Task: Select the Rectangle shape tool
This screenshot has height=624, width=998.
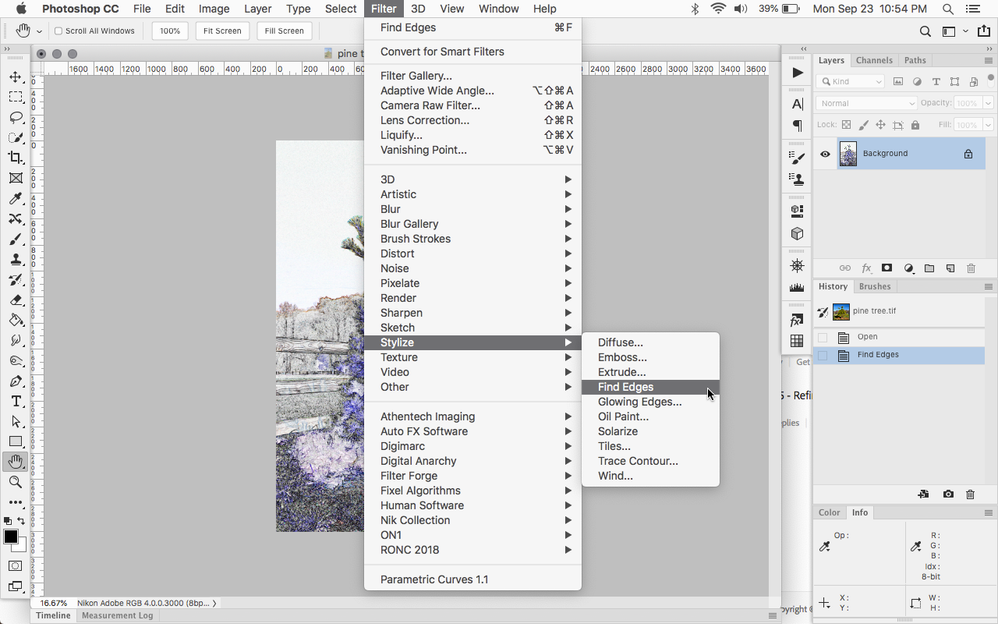Action: (15, 442)
